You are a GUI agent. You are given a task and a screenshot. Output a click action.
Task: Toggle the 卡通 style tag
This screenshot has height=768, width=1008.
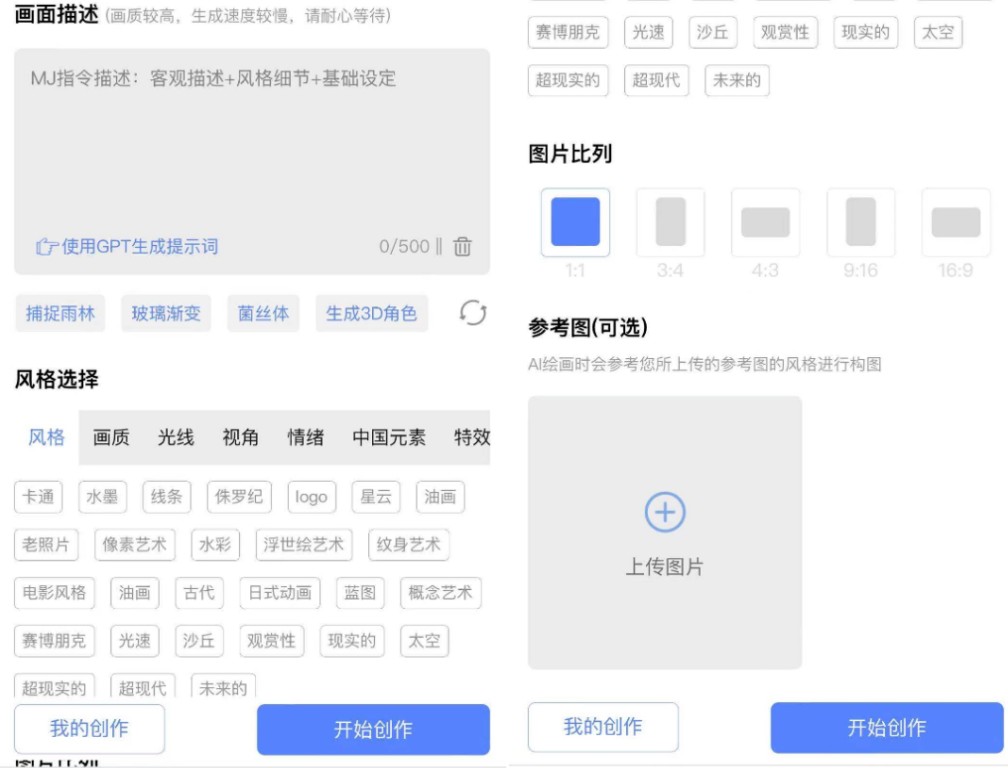coord(38,496)
